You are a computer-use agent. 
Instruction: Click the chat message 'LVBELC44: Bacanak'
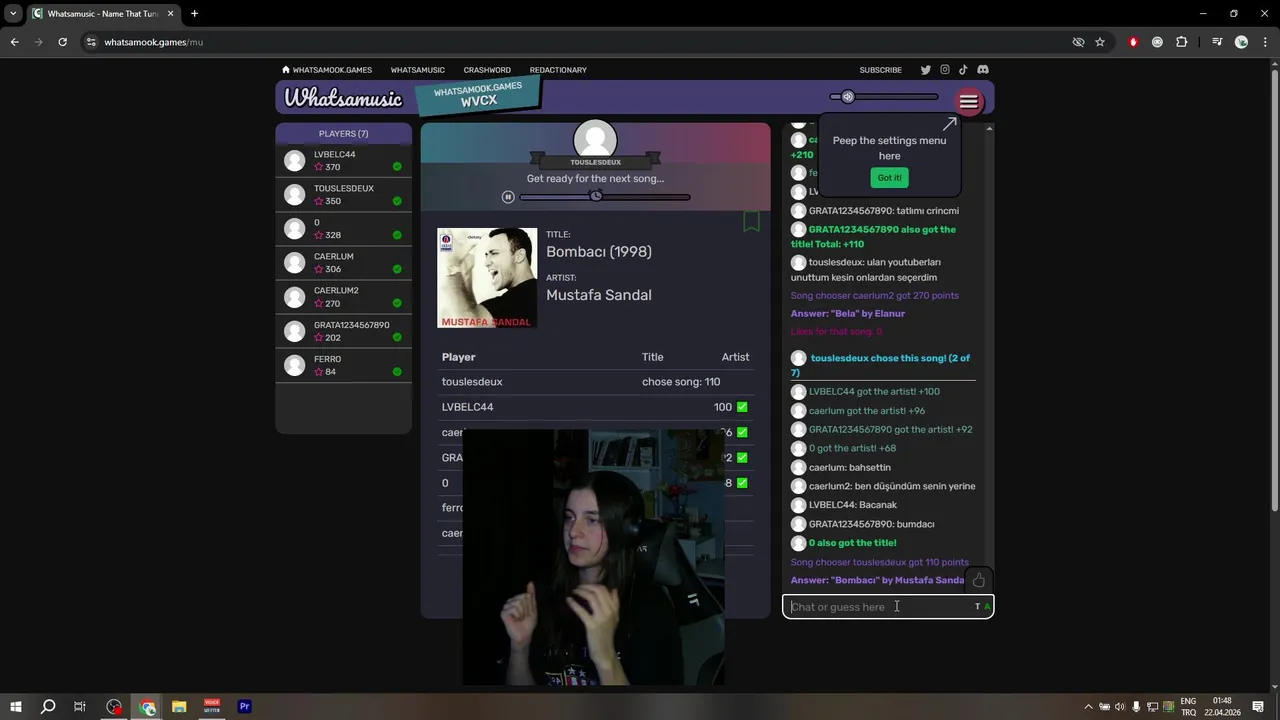[x=853, y=505]
